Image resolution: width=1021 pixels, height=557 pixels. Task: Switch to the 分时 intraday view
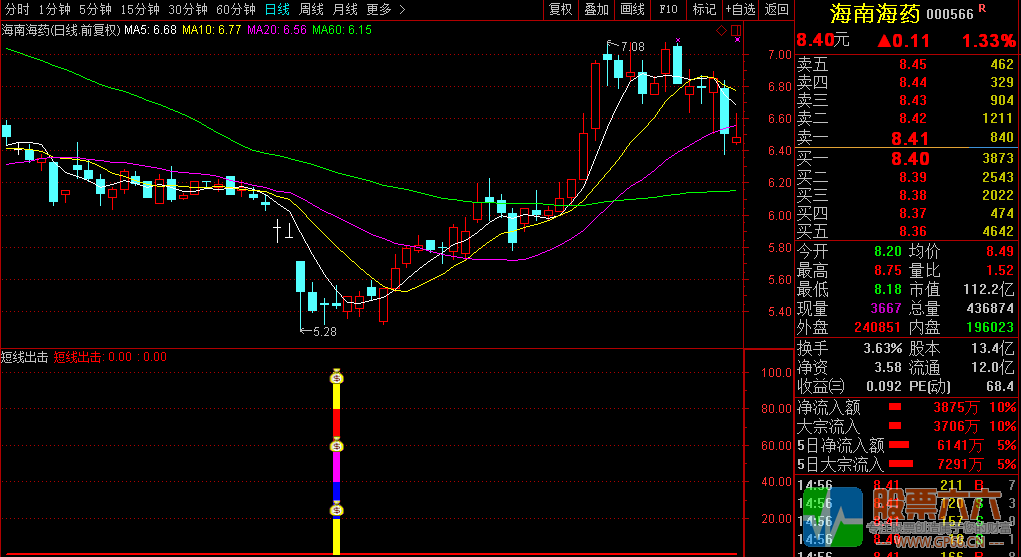coord(17,9)
